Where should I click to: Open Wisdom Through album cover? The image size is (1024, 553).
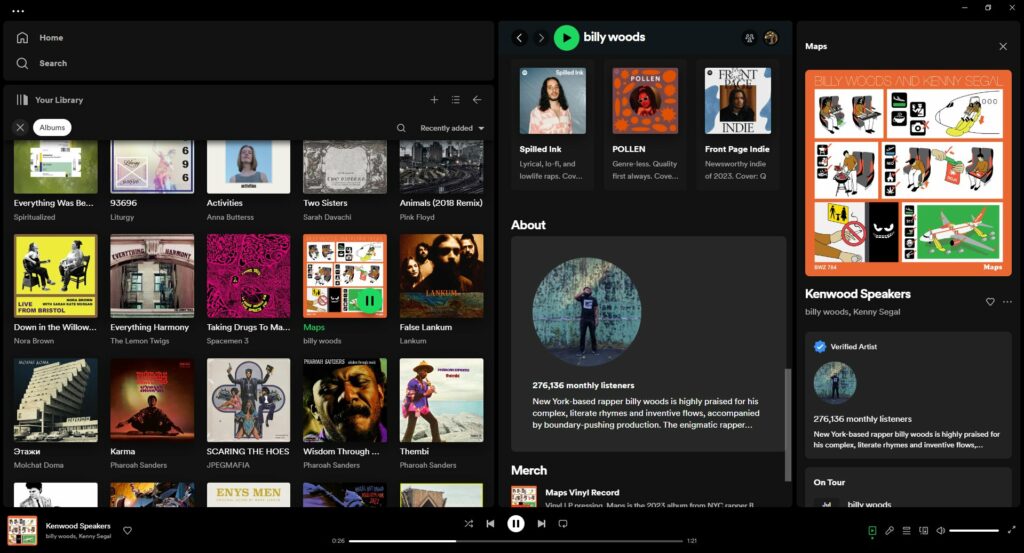pos(345,400)
